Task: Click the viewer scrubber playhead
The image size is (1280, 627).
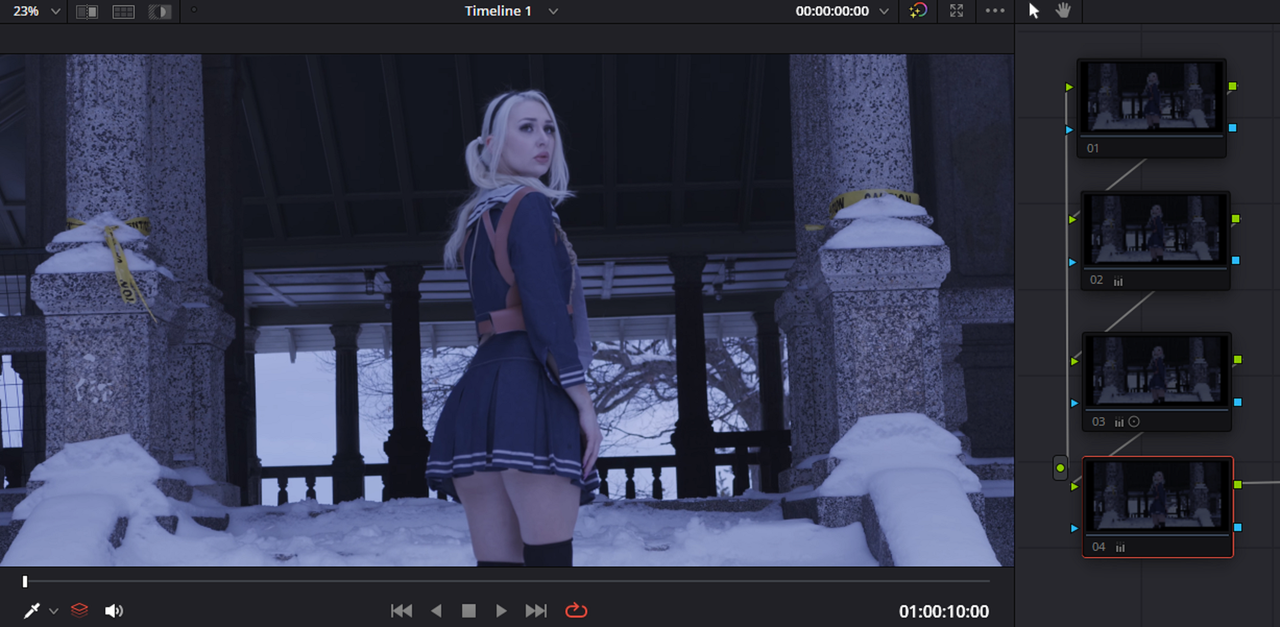Action: point(25,581)
